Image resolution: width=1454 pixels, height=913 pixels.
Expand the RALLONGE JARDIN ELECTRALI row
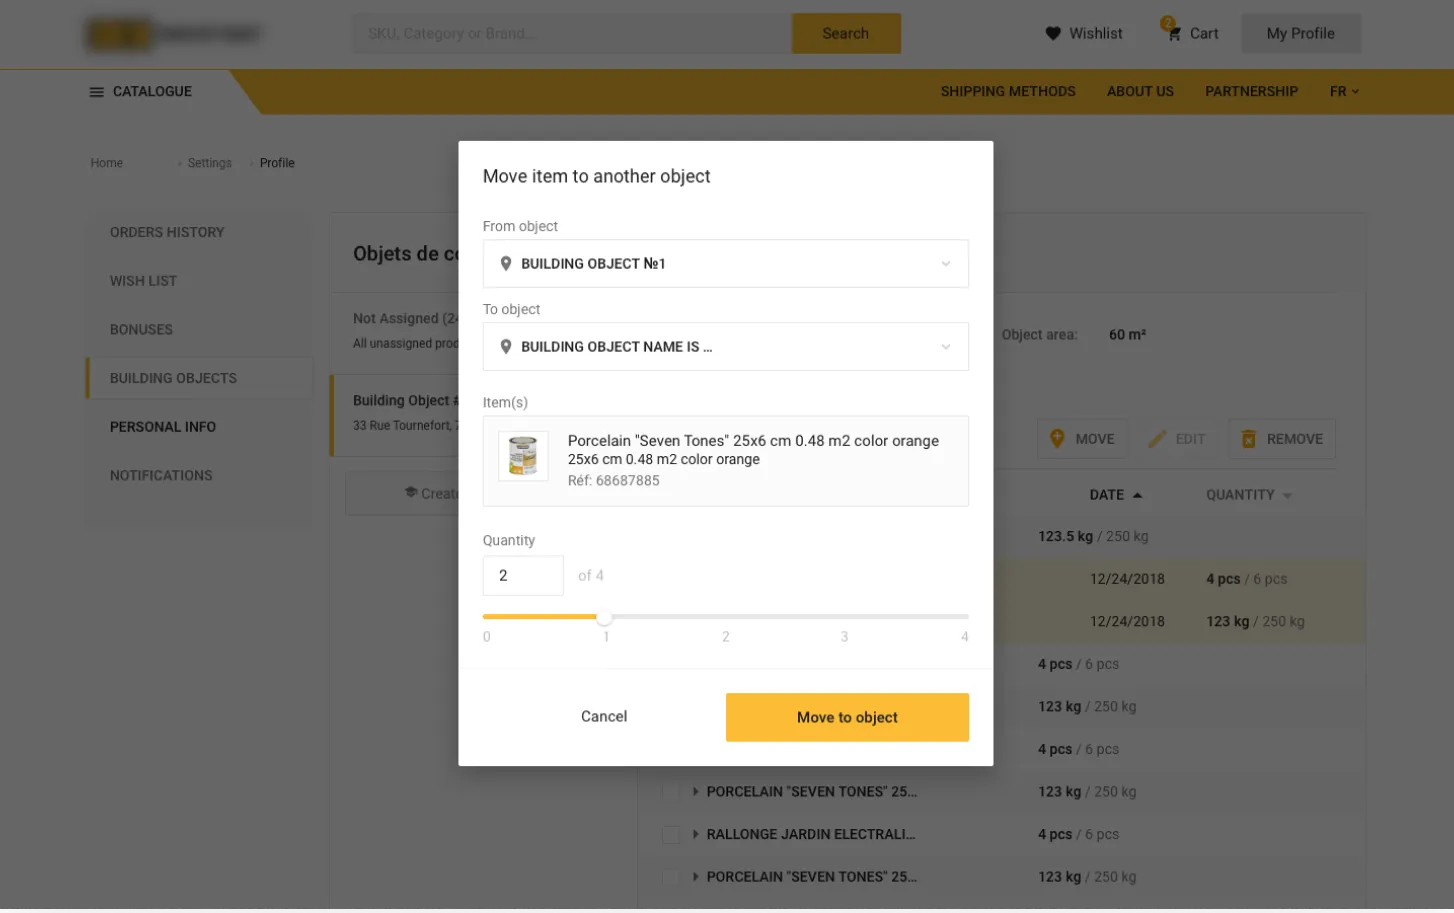coord(695,834)
